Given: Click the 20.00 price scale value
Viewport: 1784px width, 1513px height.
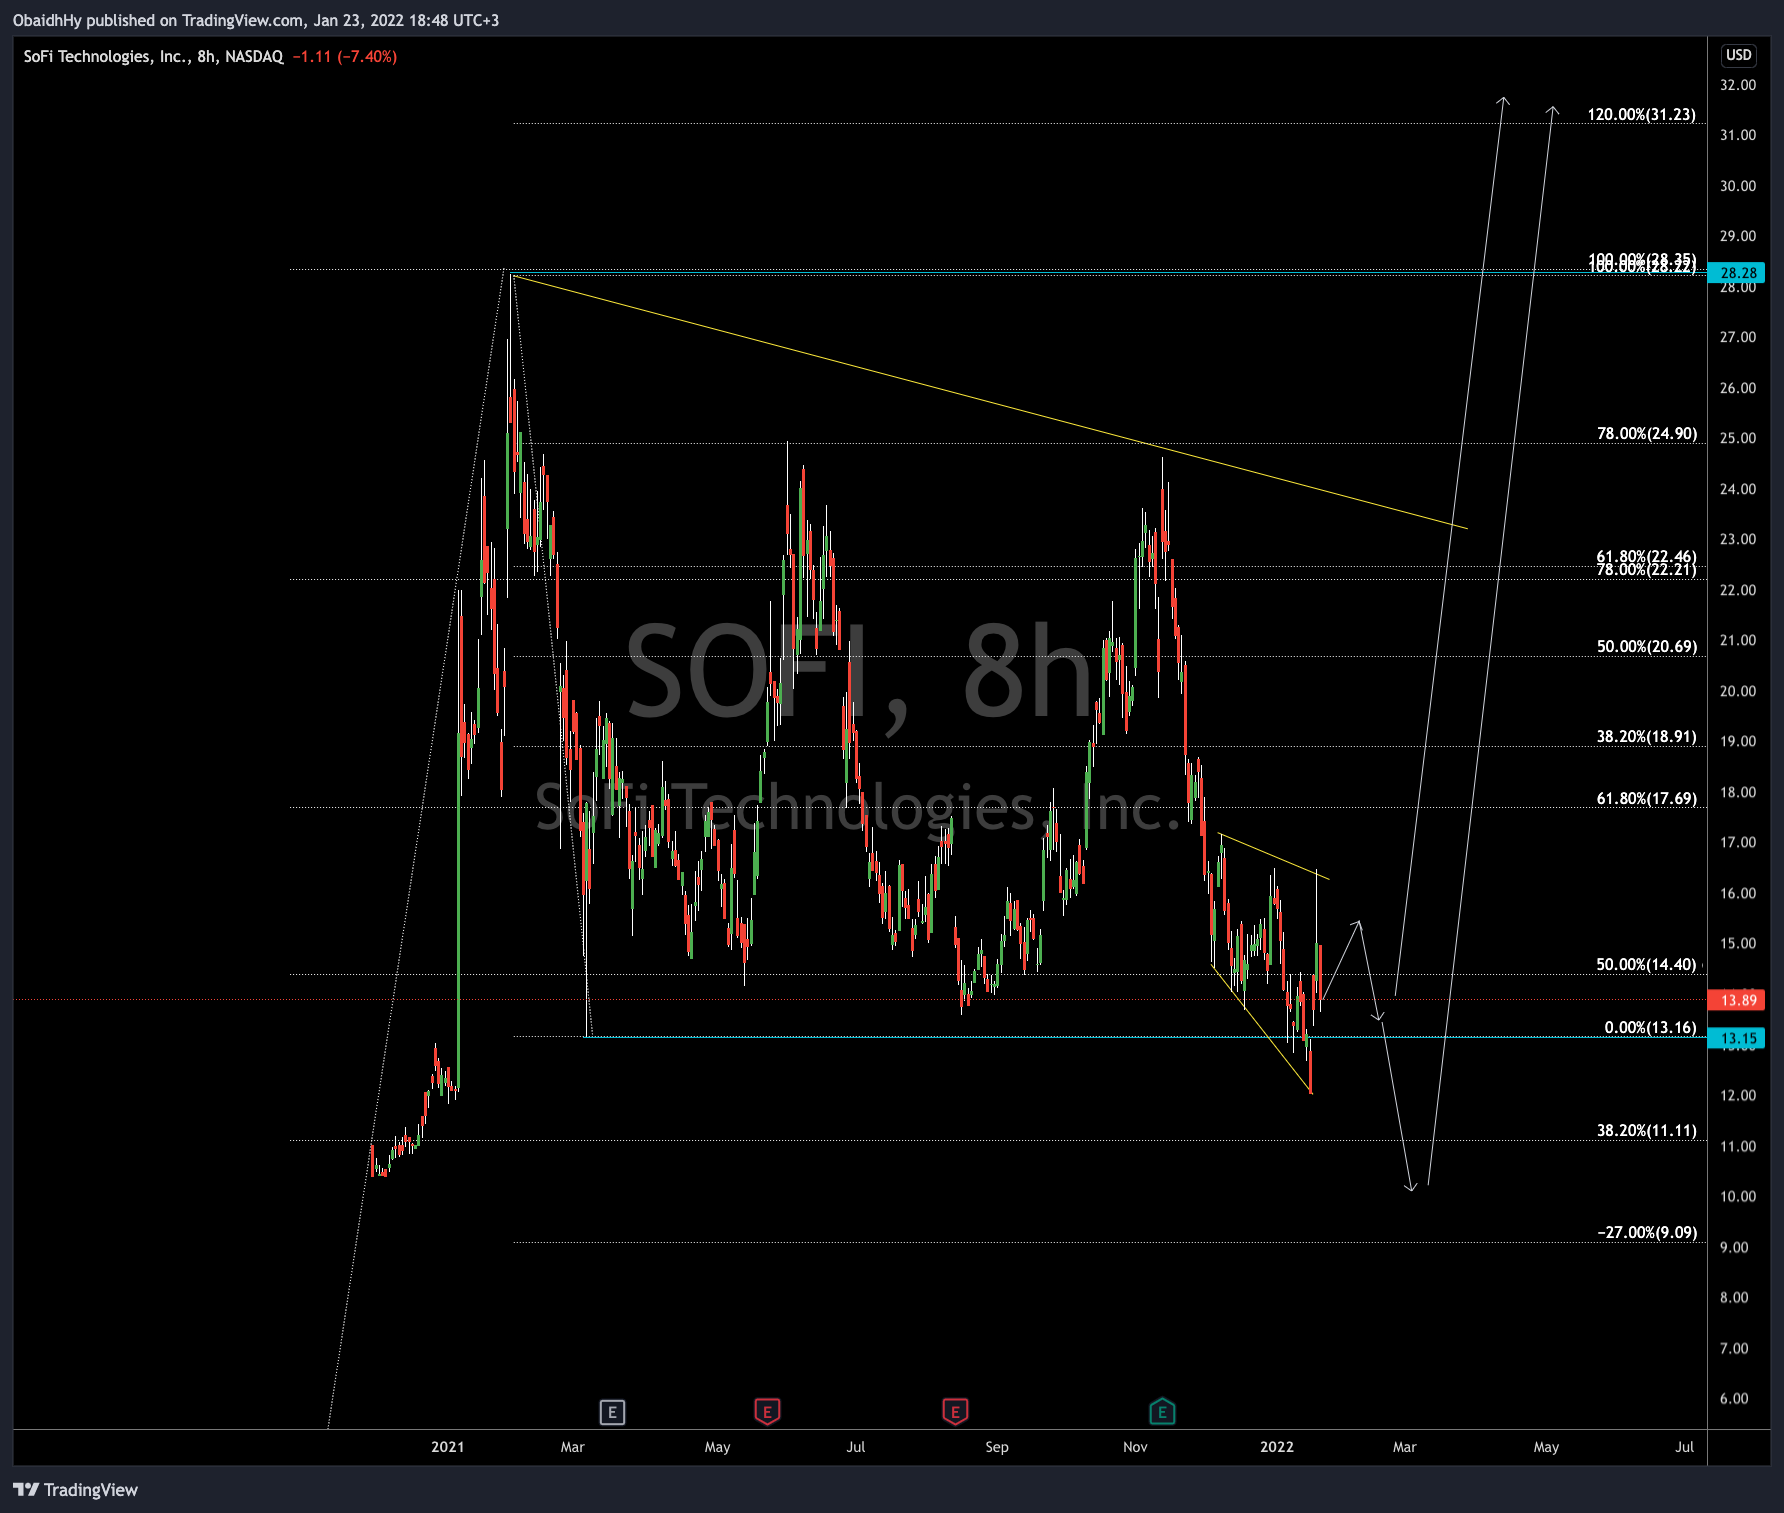Looking at the screenshot, I should [x=1737, y=691].
